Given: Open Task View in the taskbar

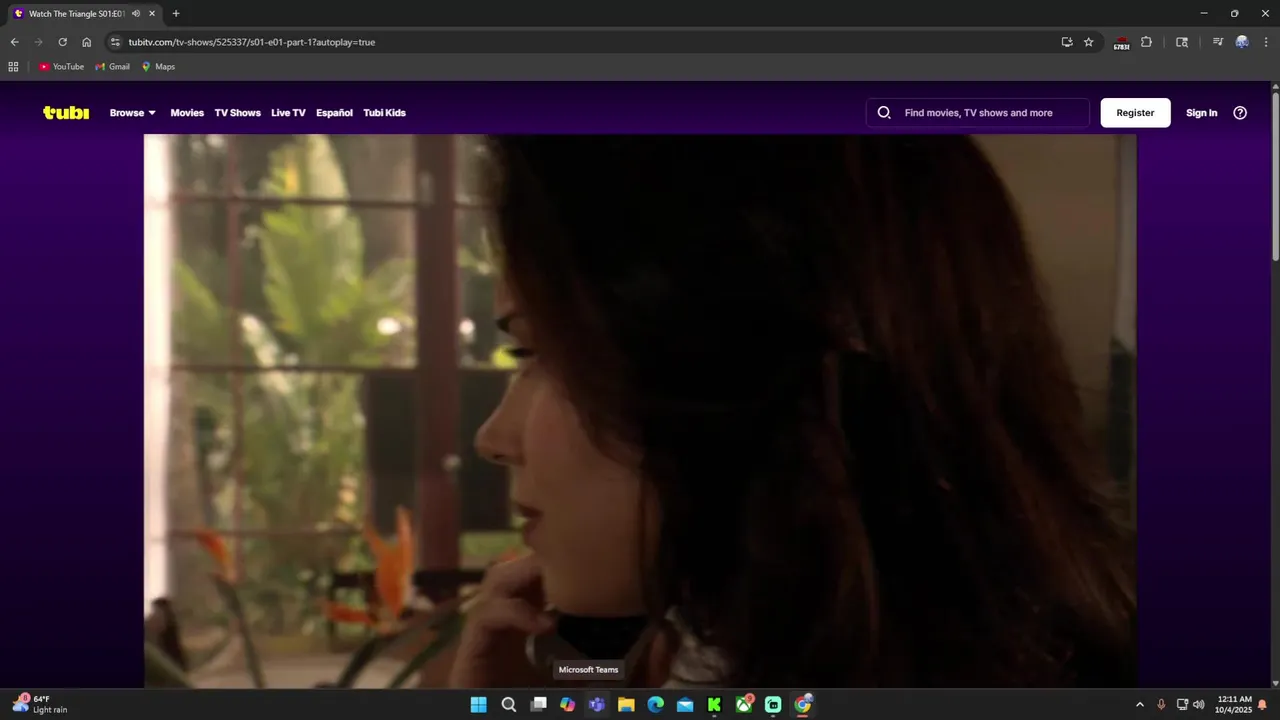Looking at the screenshot, I should coord(538,705).
